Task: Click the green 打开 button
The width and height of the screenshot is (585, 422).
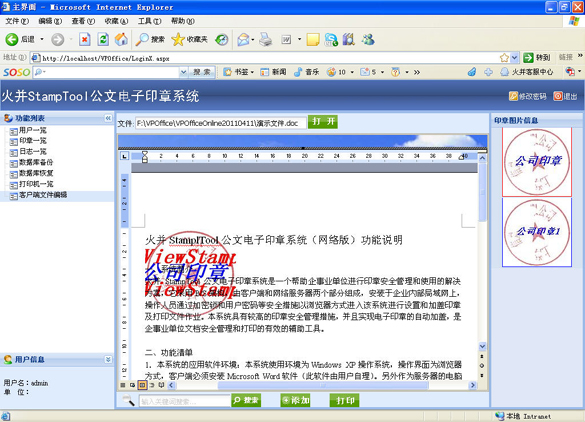Action: [x=323, y=122]
